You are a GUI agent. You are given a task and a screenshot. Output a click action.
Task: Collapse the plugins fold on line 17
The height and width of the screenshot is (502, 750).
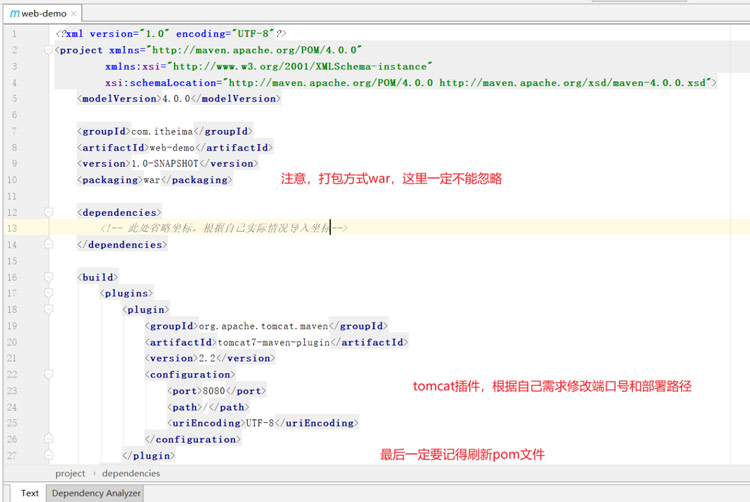[x=48, y=293]
